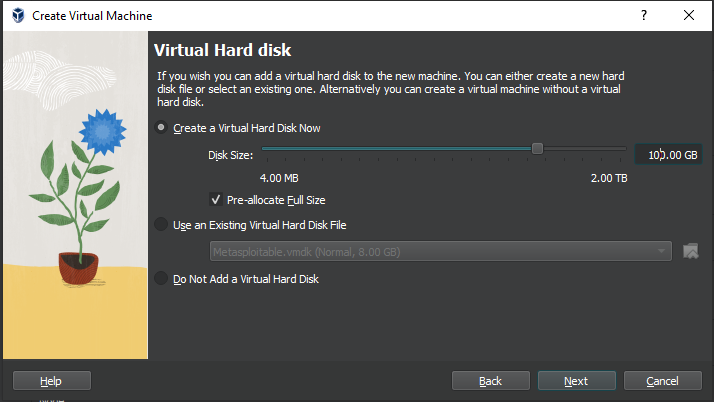714x402 pixels.
Task: Click the question mark help icon
Action: click(x=643, y=16)
